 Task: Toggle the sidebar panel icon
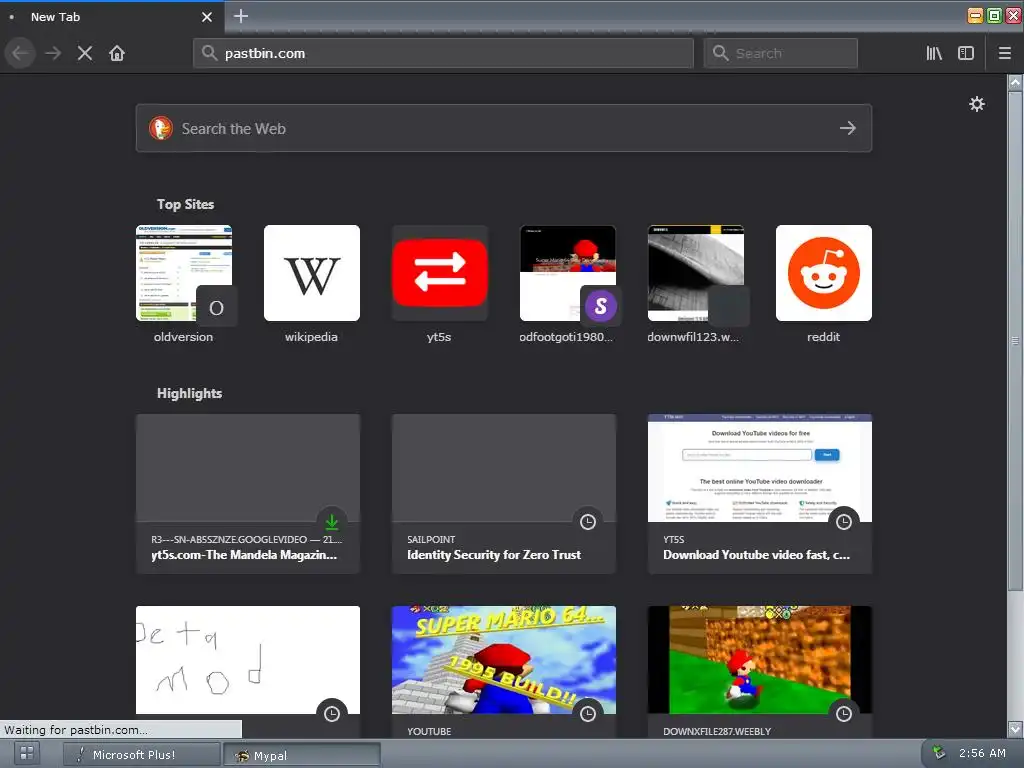(x=966, y=53)
